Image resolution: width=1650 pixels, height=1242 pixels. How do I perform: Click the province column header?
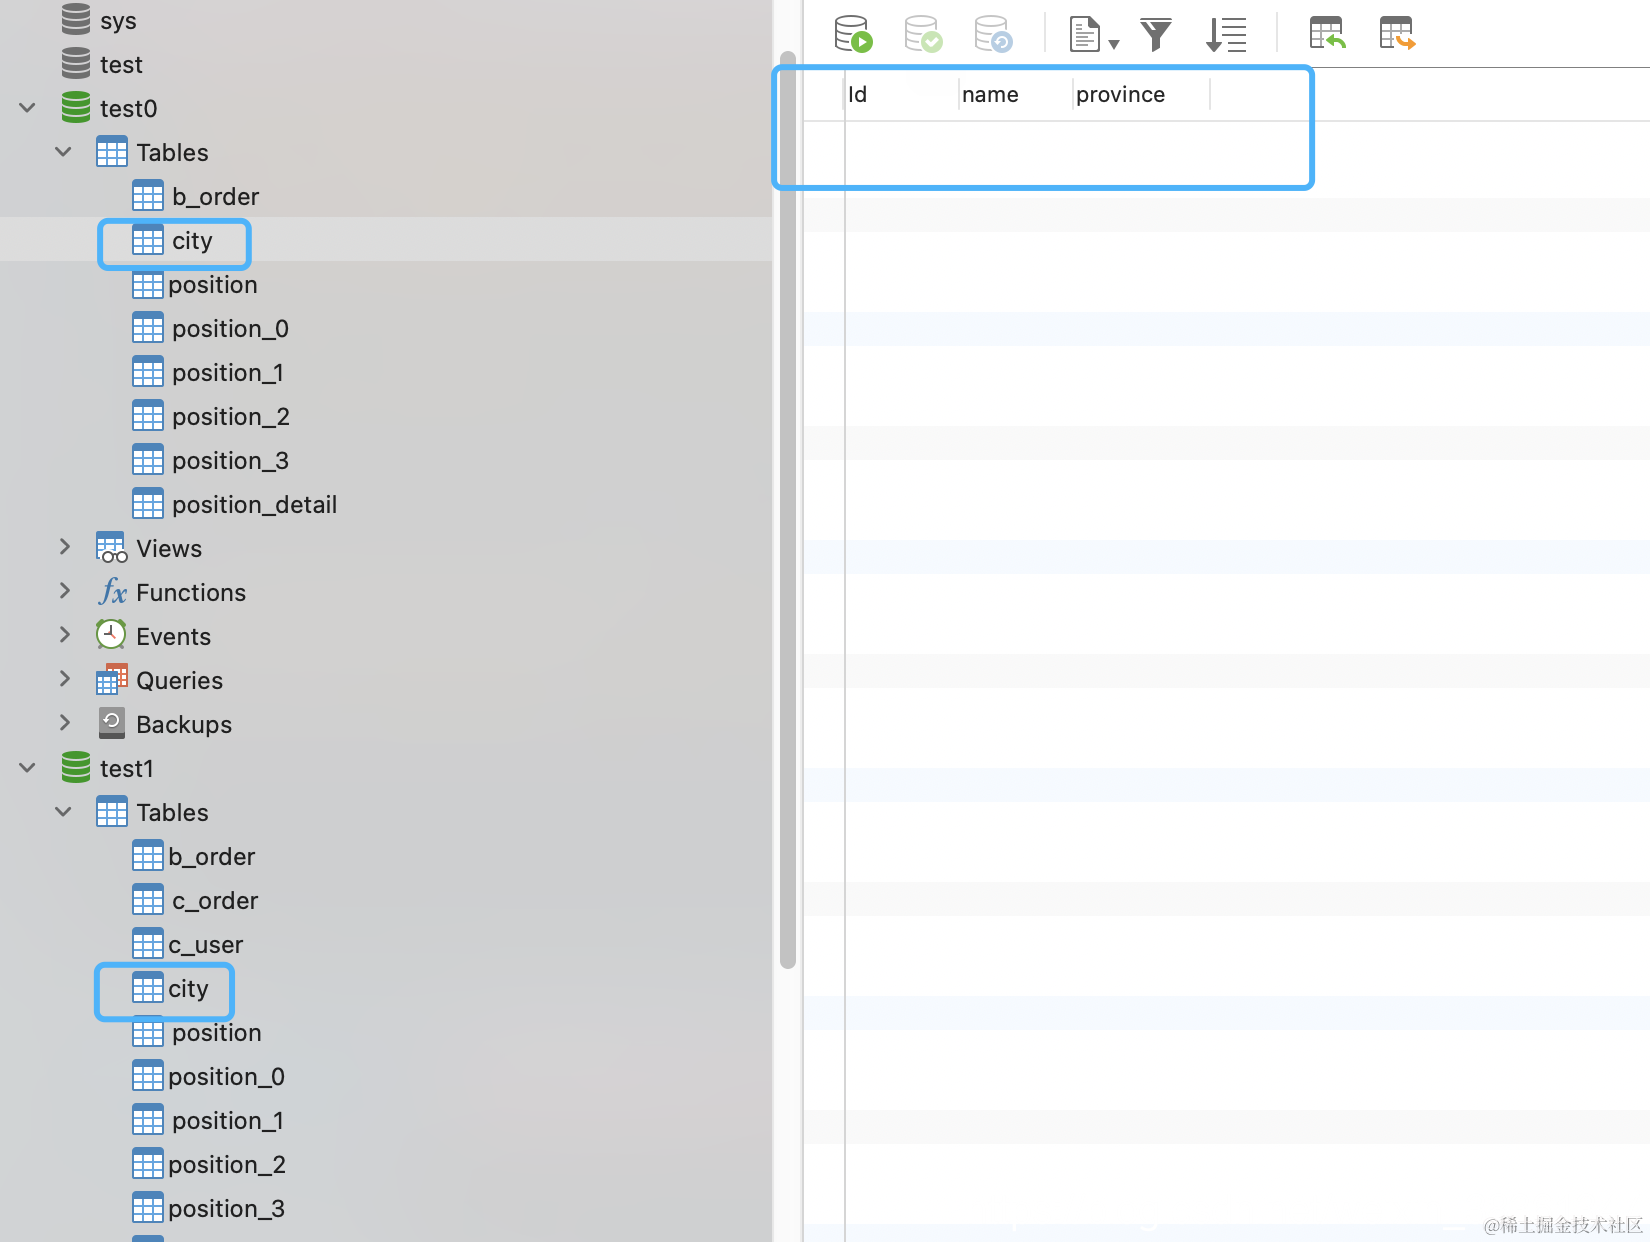point(1141,95)
